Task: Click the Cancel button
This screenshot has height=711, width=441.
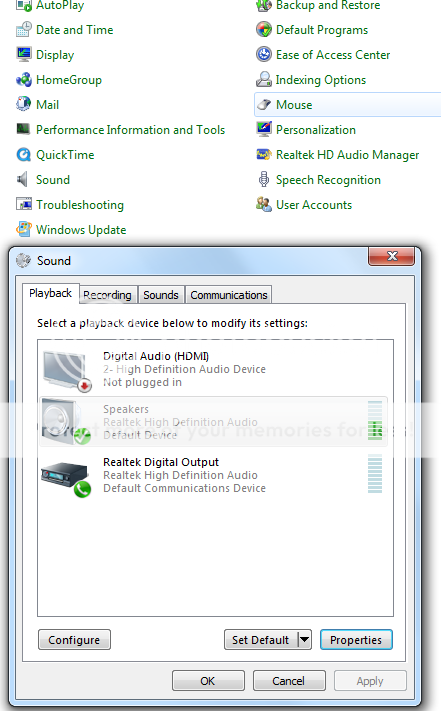Action: pyautogui.click(x=289, y=681)
